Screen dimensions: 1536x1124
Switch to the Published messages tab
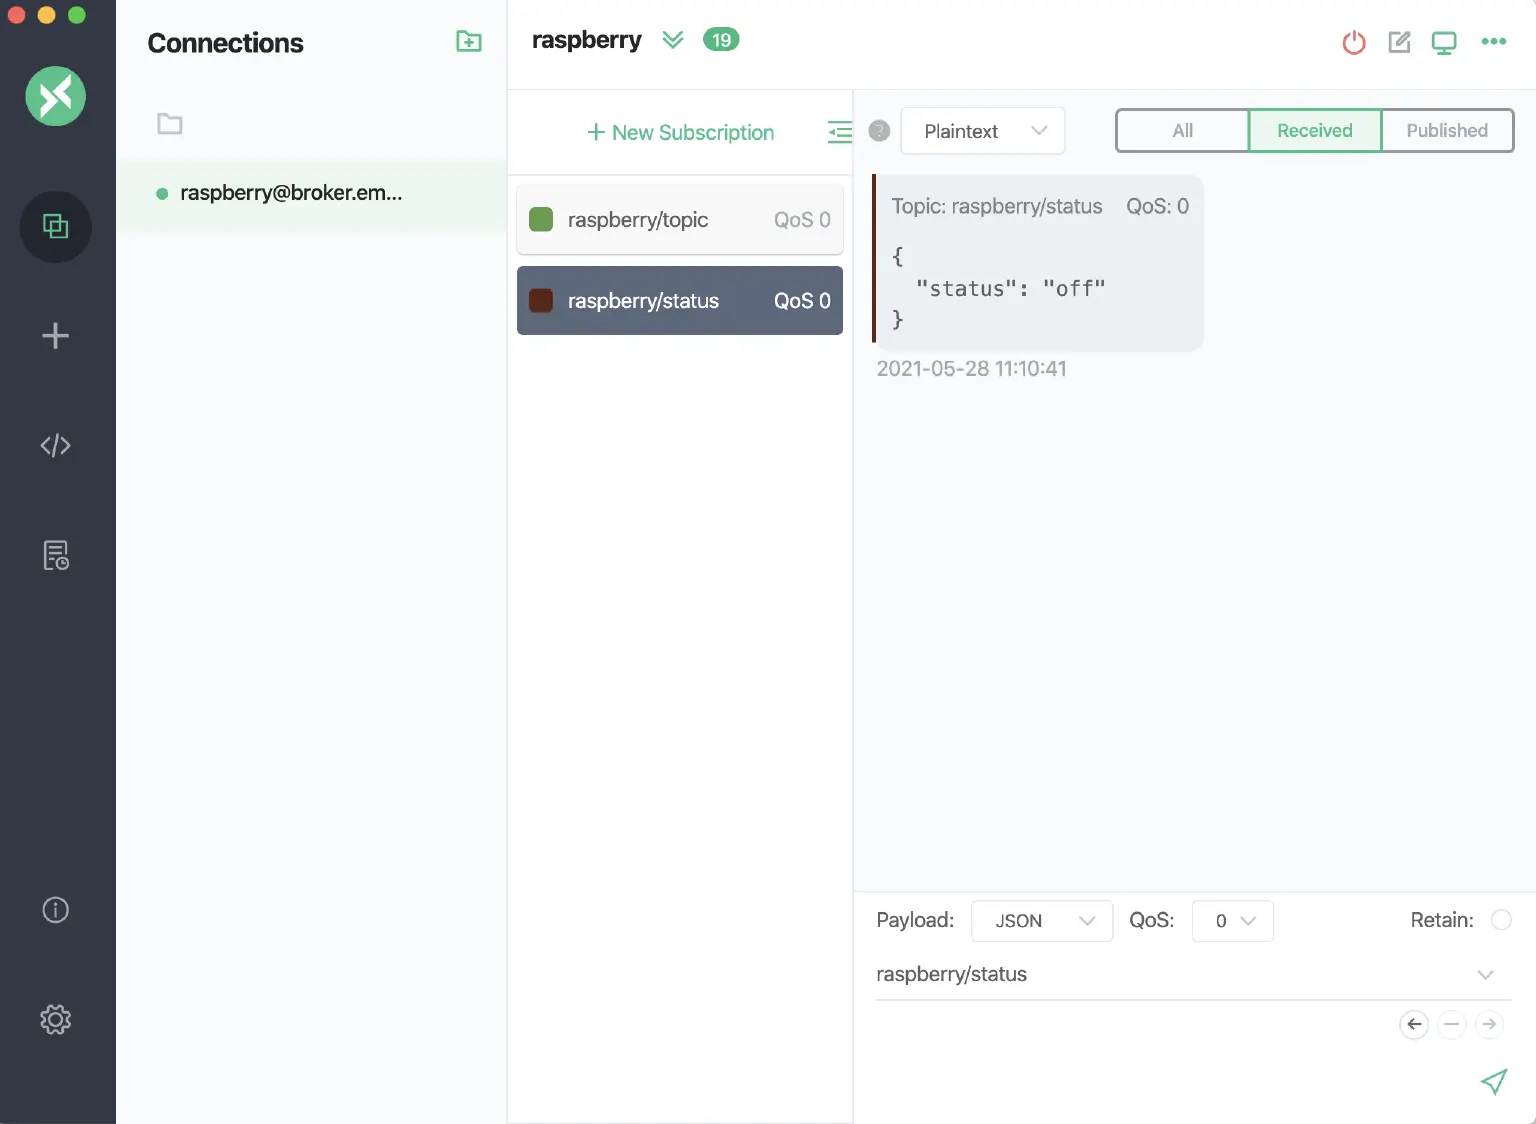pyautogui.click(x=1446, y=130)
